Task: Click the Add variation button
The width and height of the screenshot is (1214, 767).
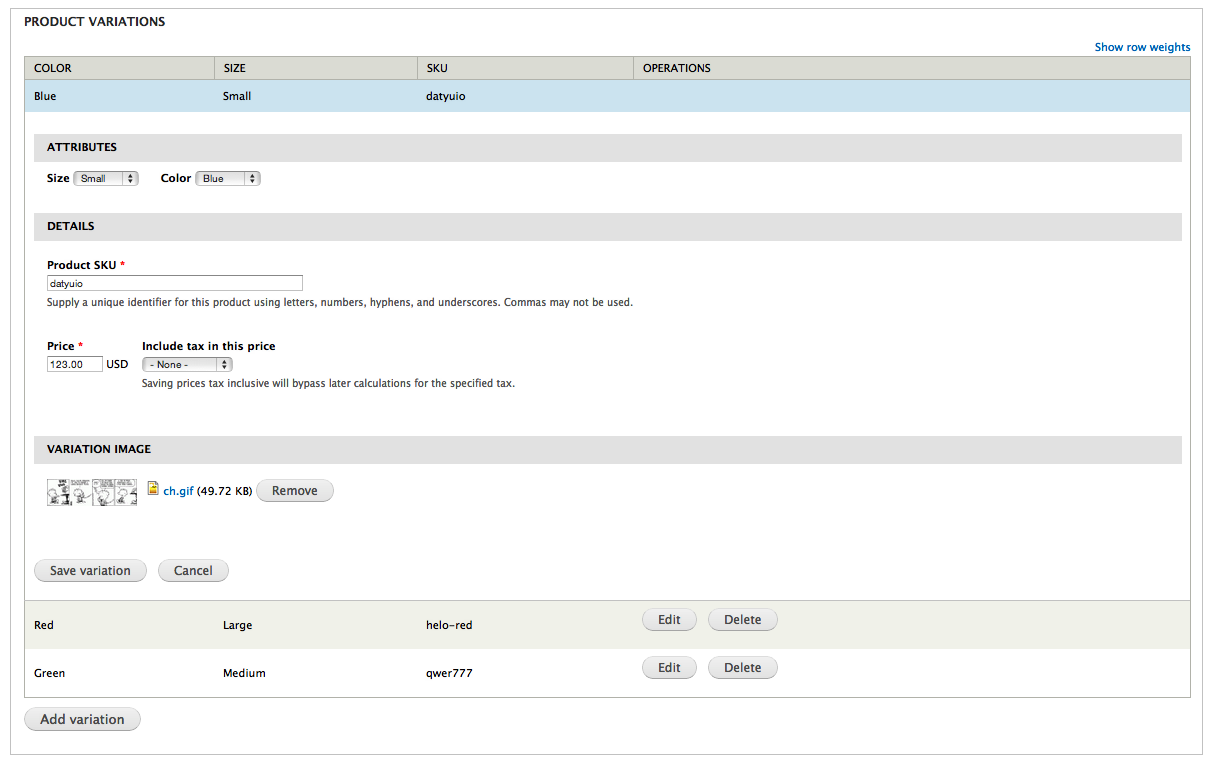Action: pyautogui.click(x=82, y=719)
